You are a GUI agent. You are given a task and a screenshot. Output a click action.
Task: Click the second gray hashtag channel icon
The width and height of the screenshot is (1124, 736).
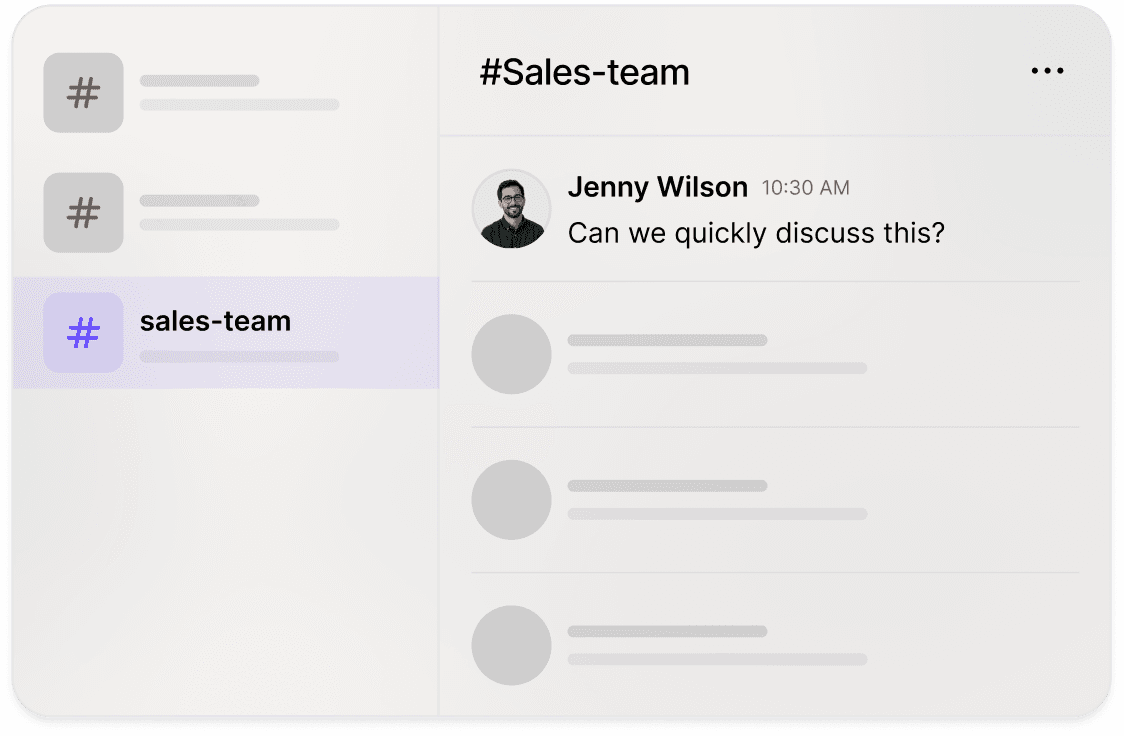click(x=83, y=213)
